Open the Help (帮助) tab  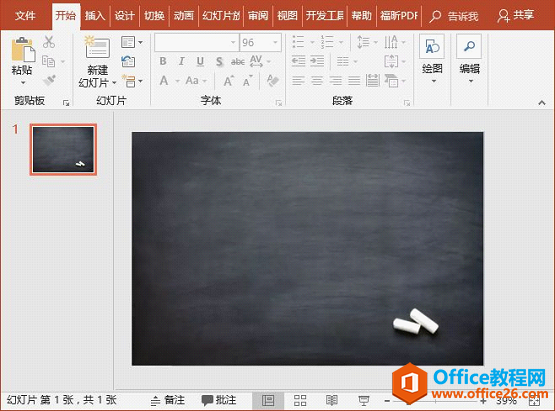pos(361,16)
